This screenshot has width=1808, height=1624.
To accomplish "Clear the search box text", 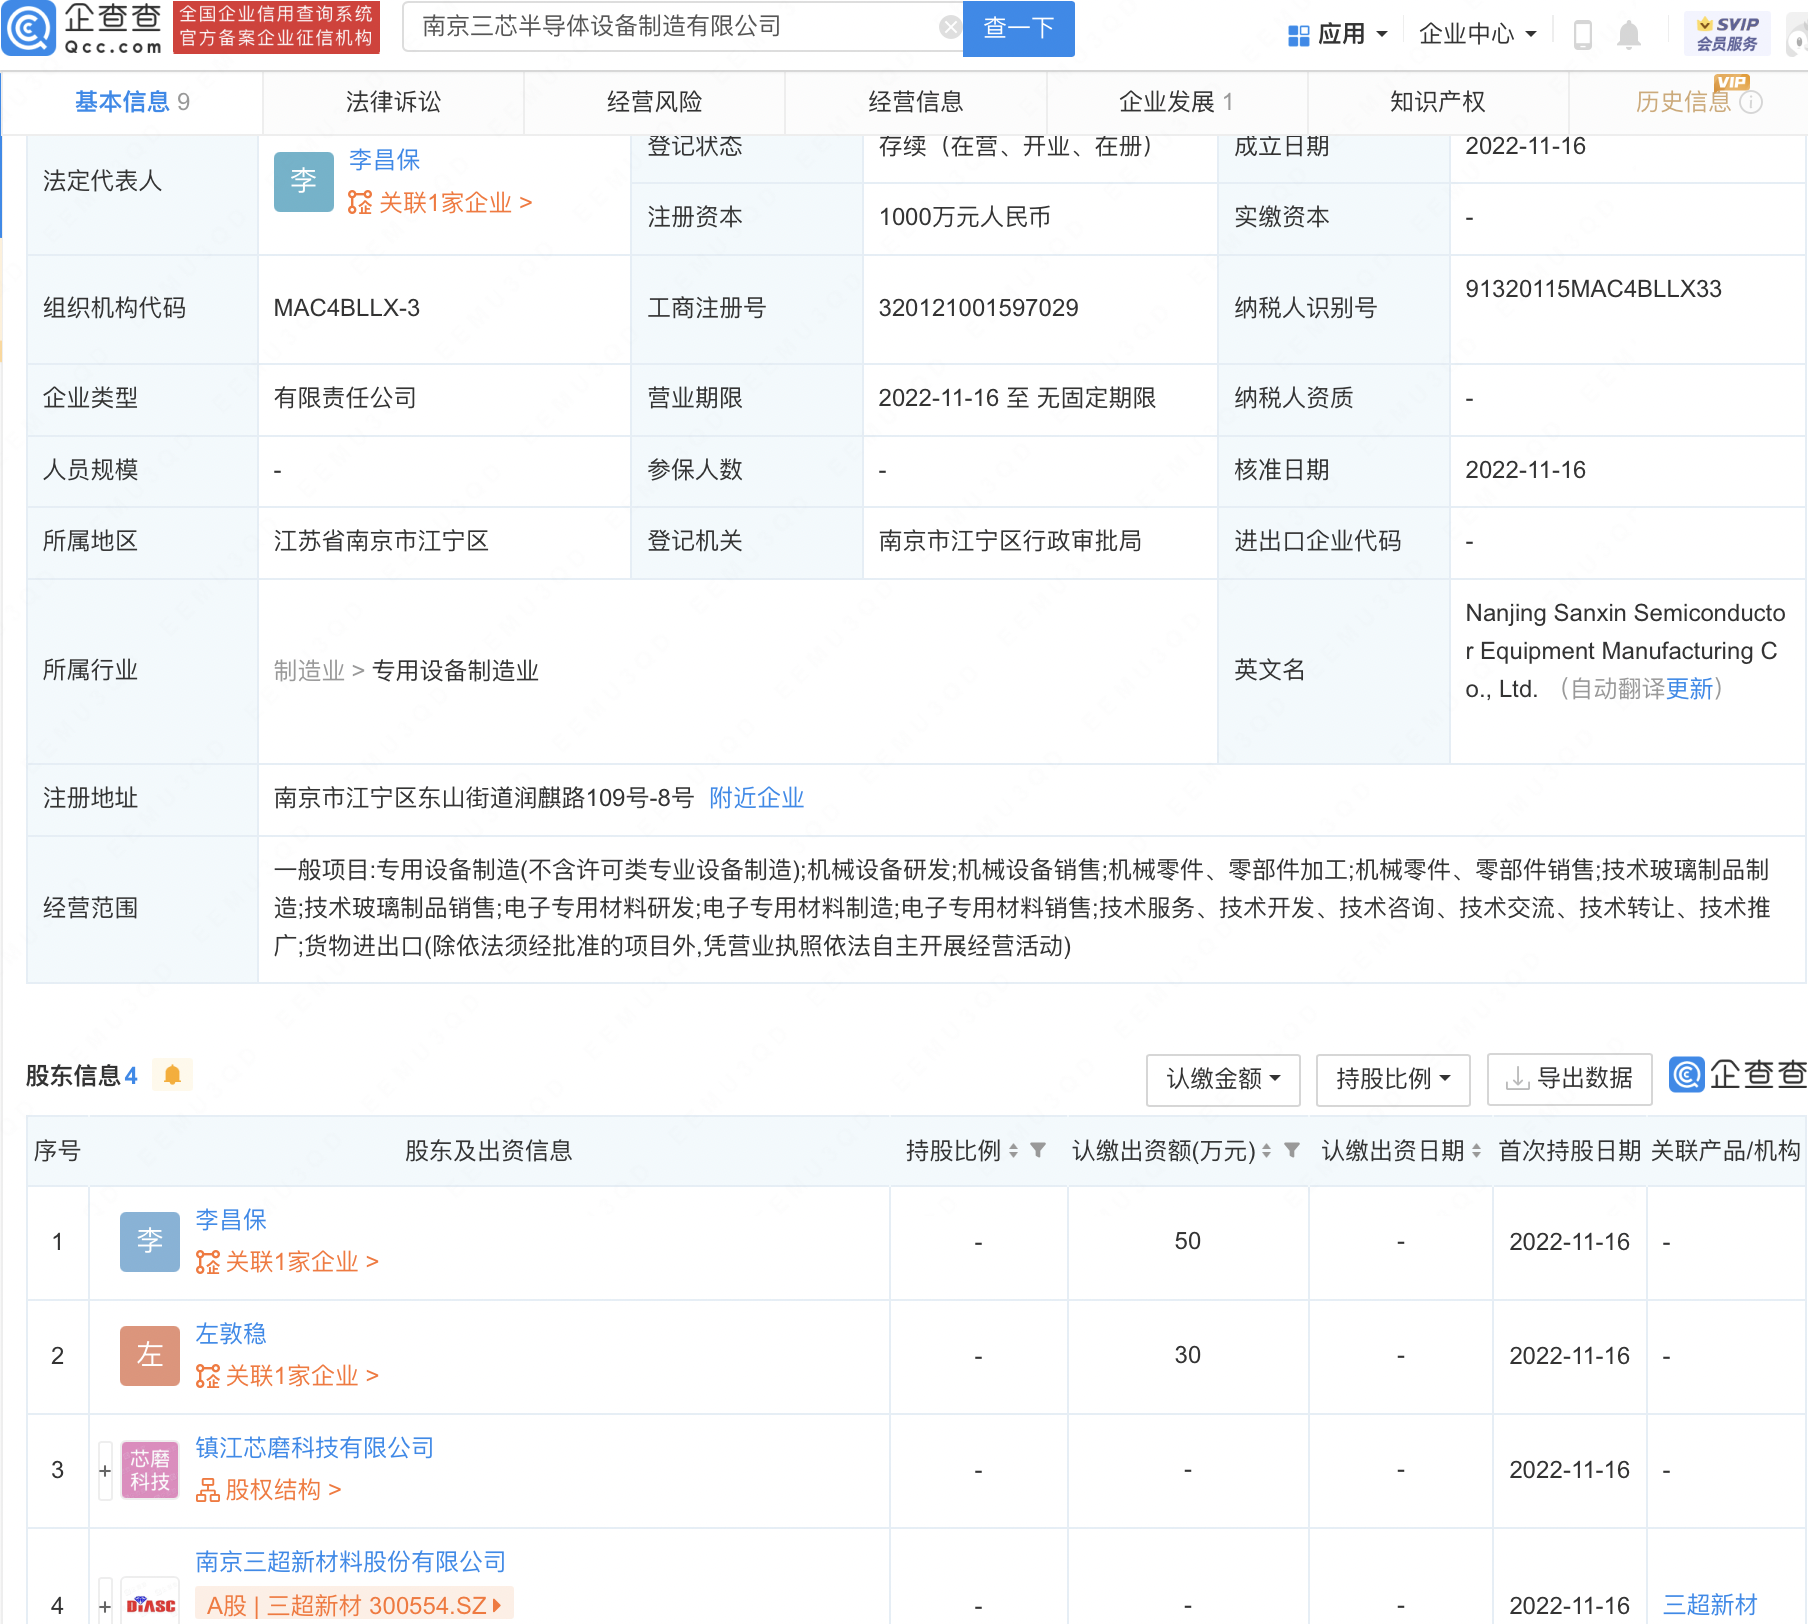I will point(950,27).
